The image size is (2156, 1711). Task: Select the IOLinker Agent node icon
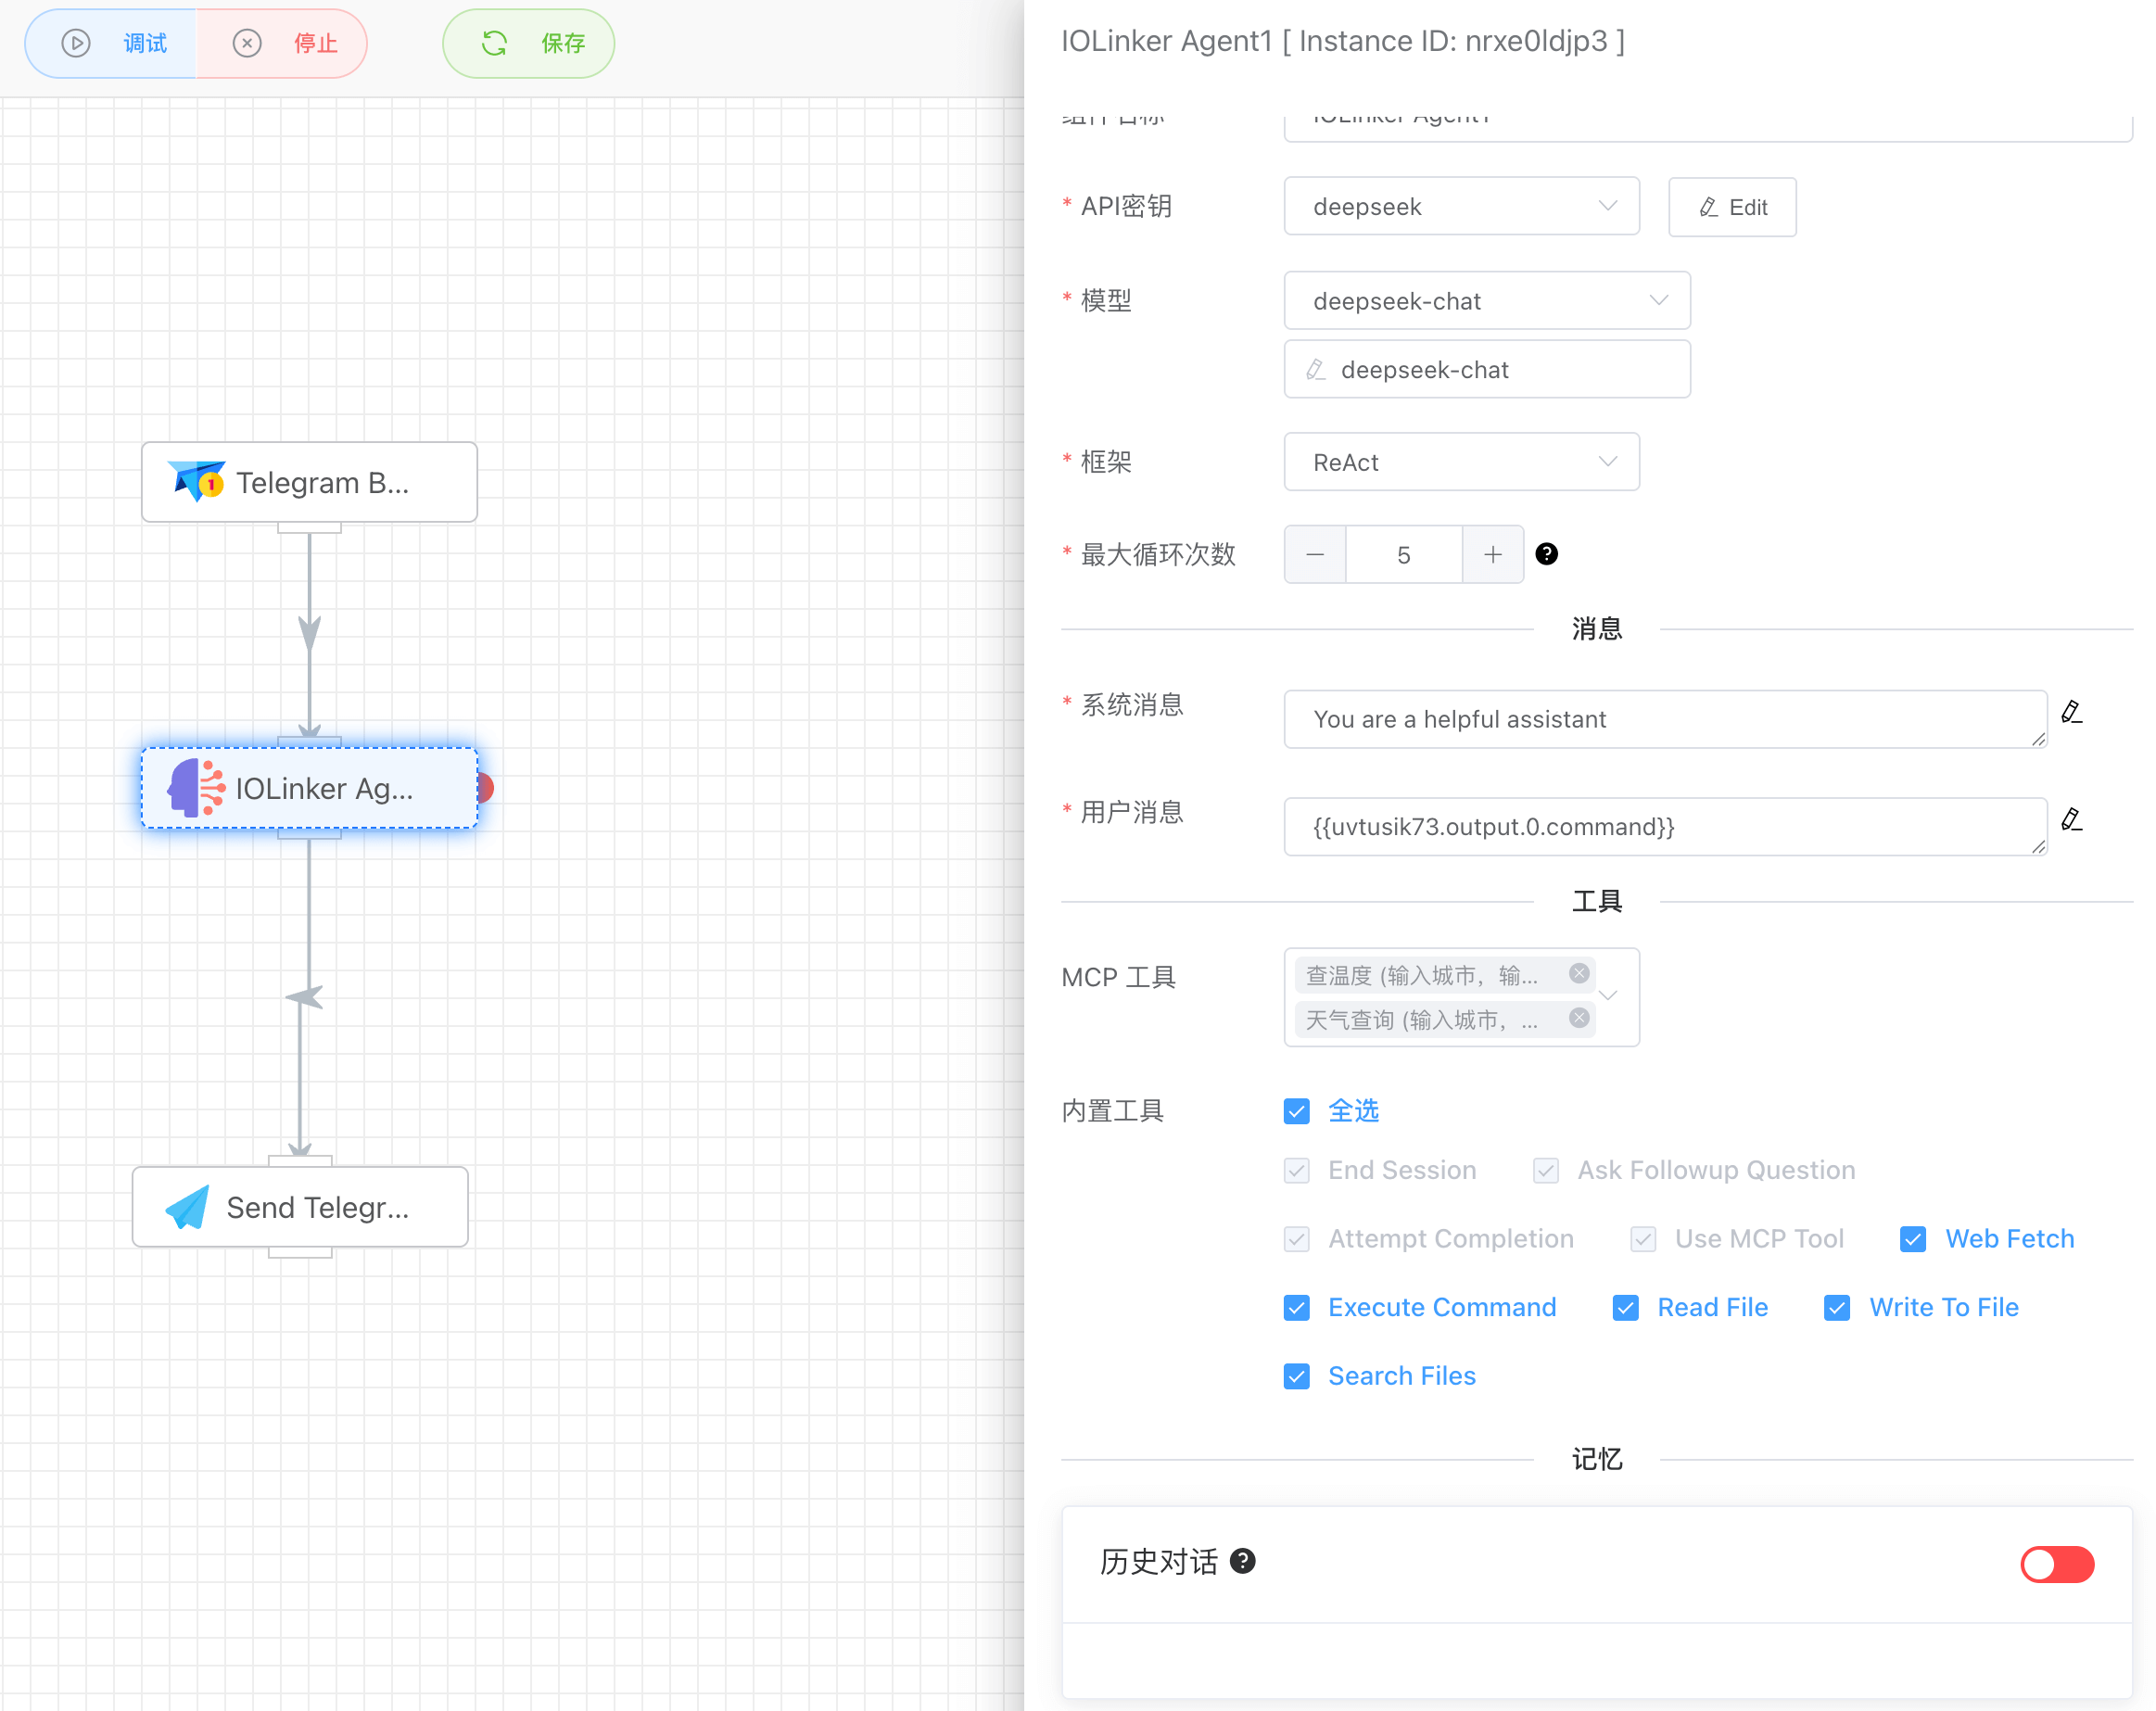tap(196, 788)
